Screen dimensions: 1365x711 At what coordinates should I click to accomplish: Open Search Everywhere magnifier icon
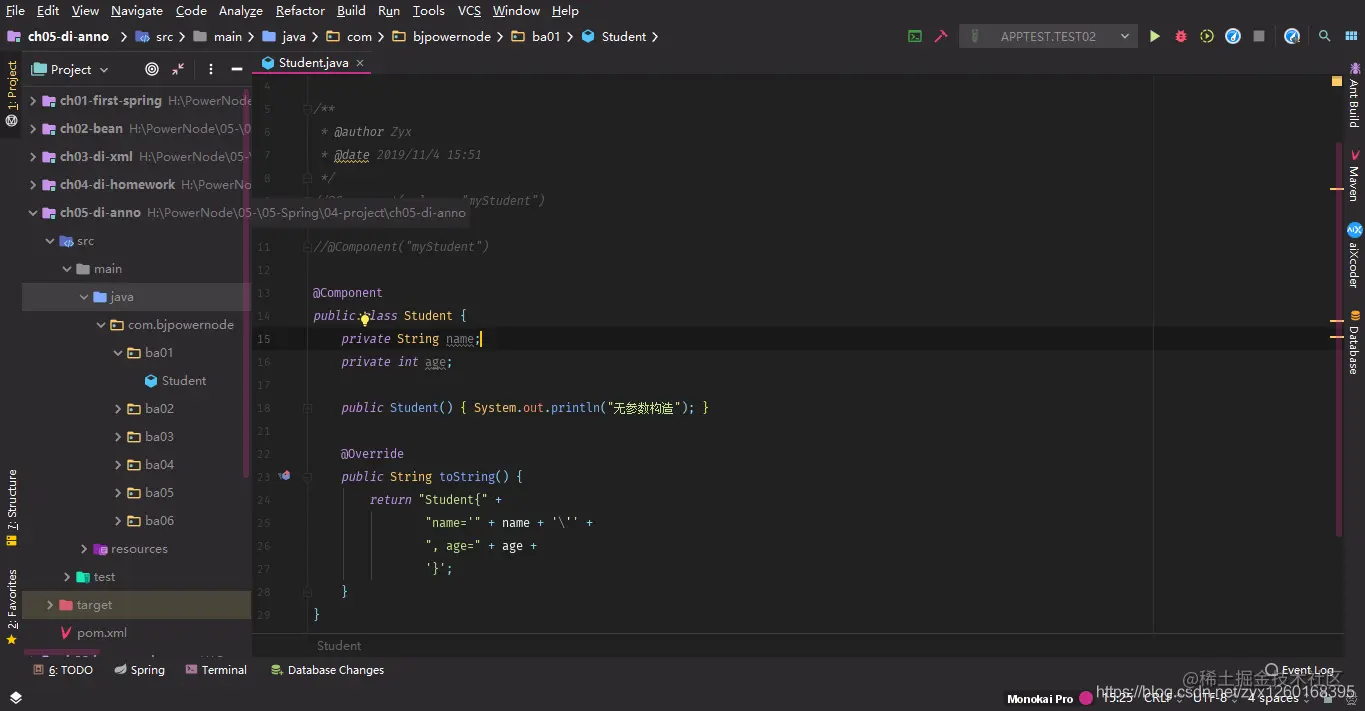(1324, 36)
